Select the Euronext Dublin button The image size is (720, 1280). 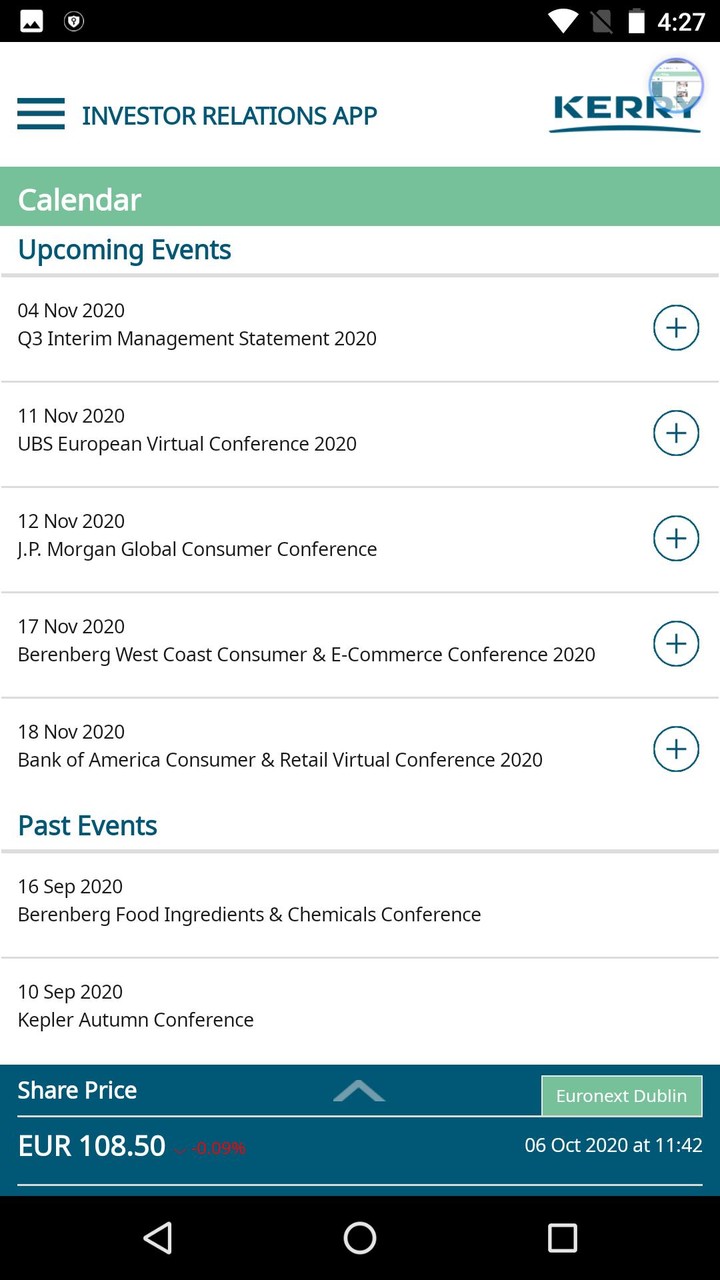622,1095
